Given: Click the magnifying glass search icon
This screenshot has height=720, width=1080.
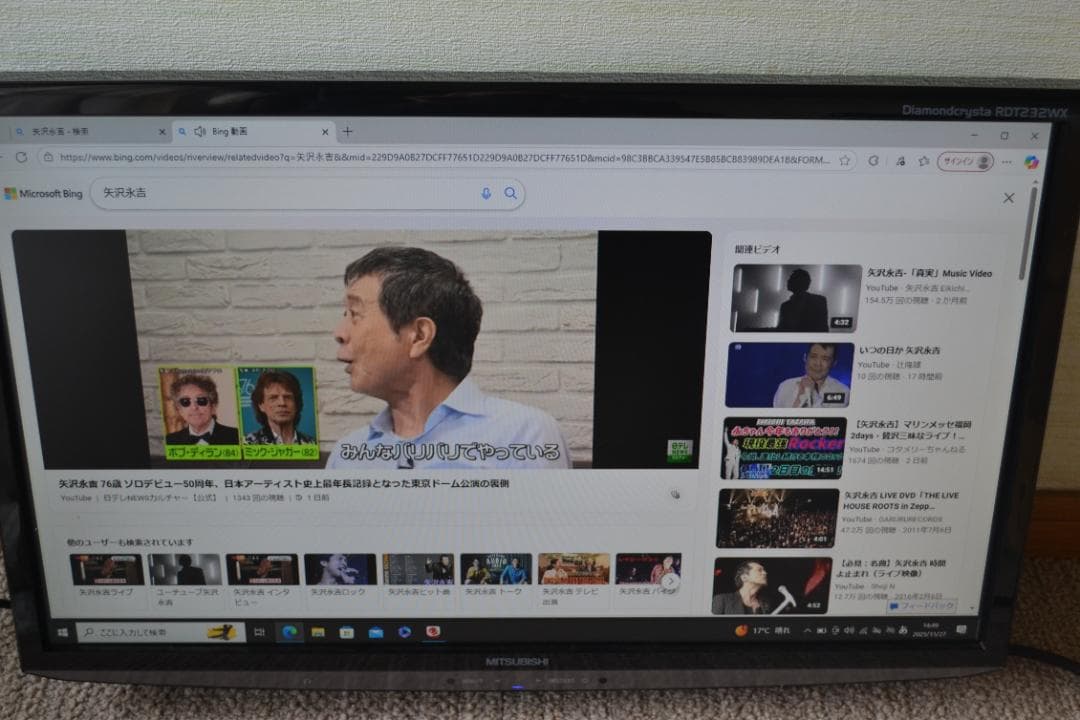Looking at the screenshot, I should pos(510,194).
